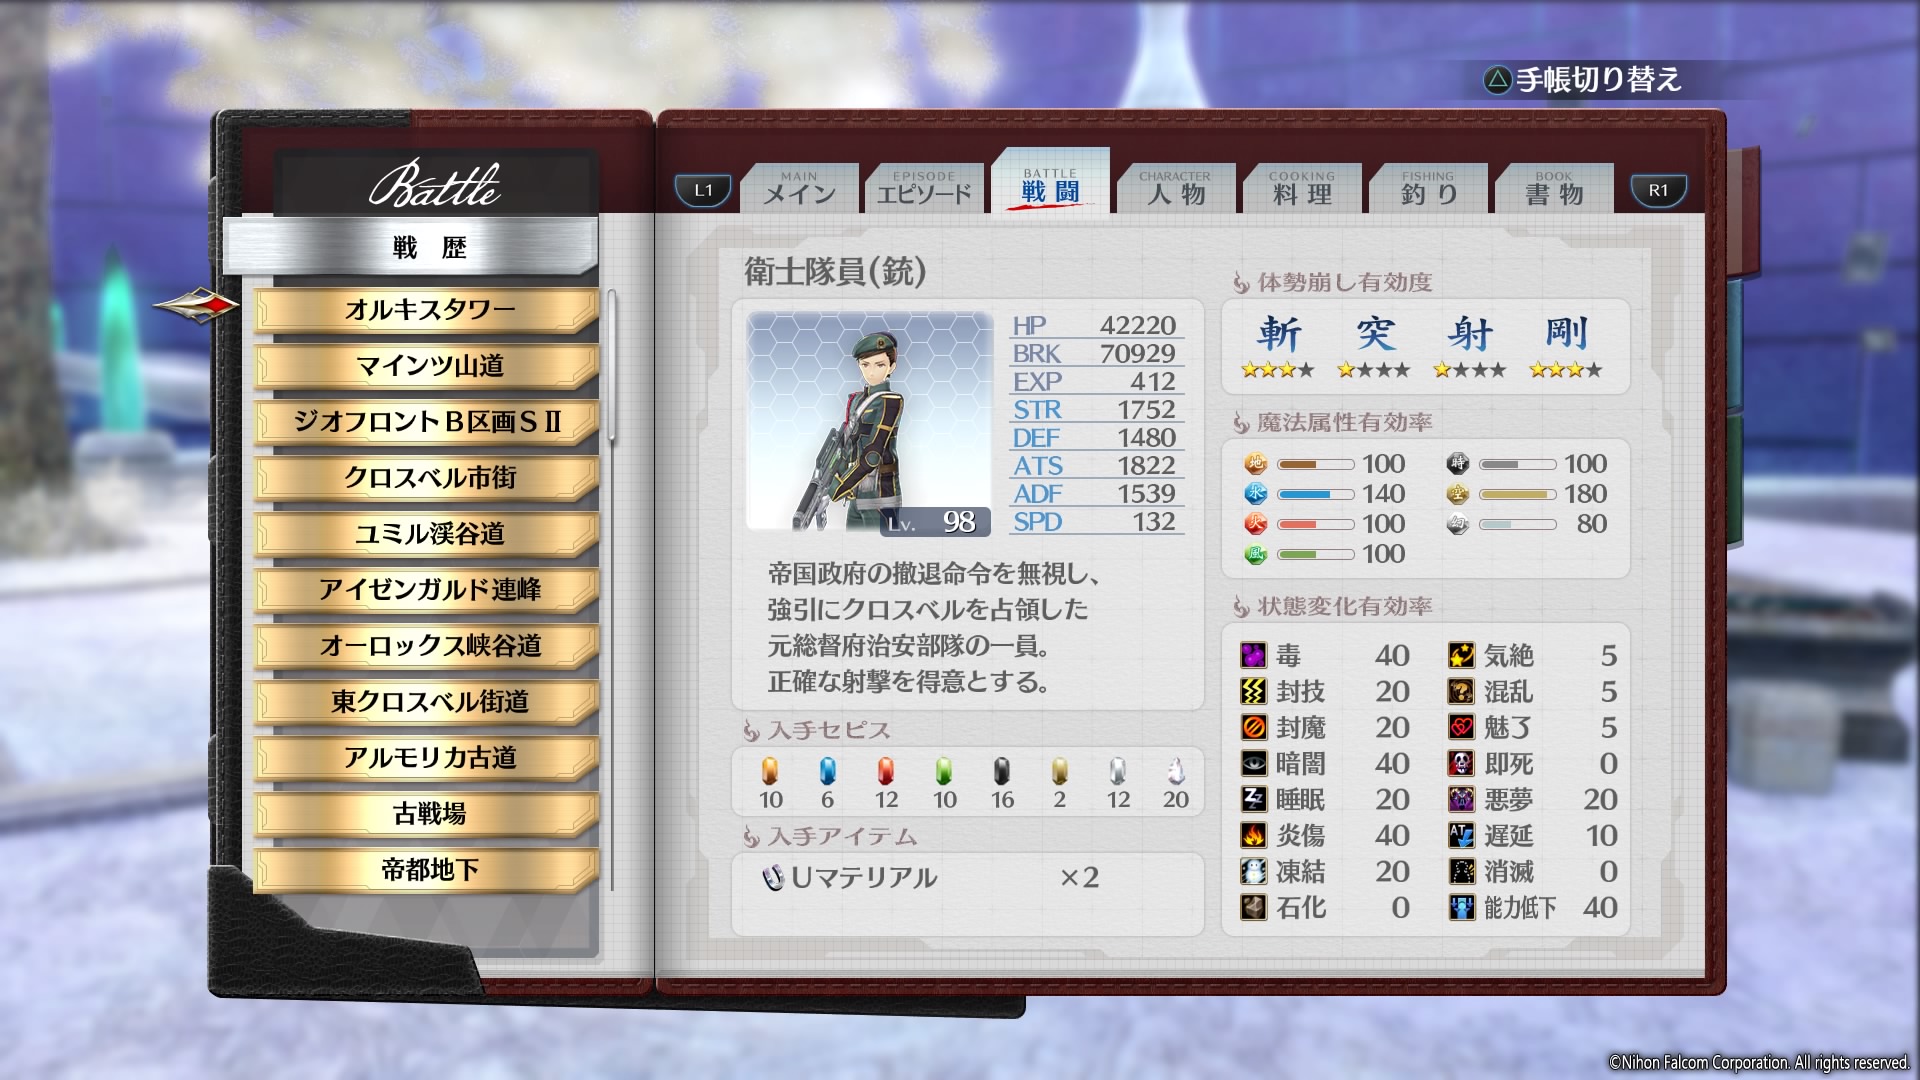This screenshot has width=1920, height=1080.
Task: Click the earth element icon
Action: pos(1255,464)
